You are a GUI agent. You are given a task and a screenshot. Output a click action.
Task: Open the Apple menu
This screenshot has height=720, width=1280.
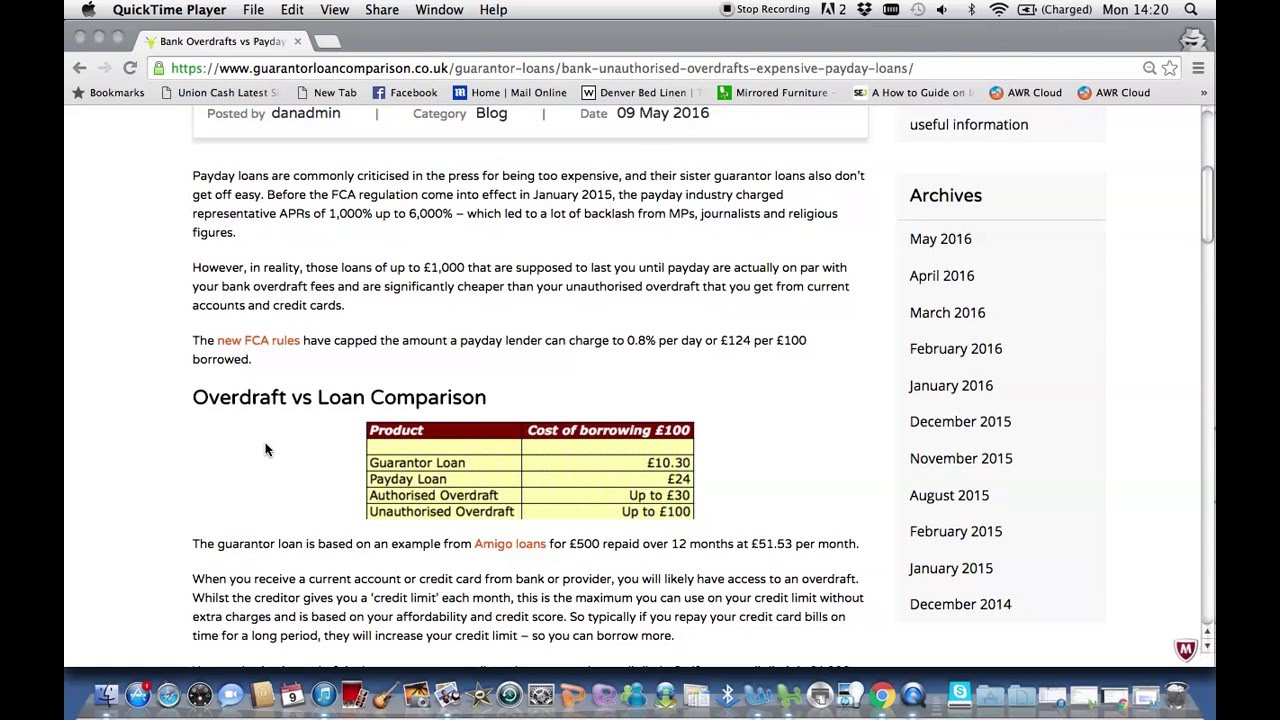pos(89,9)
